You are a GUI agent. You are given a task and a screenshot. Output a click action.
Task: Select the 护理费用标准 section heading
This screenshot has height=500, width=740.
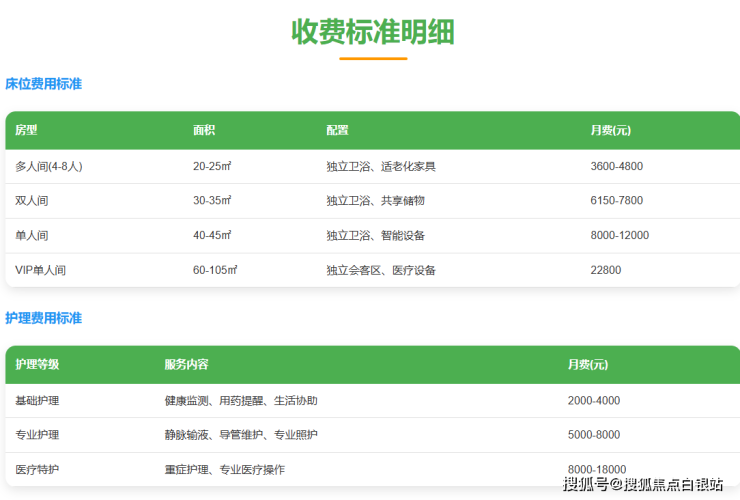[x=44, y=318]
